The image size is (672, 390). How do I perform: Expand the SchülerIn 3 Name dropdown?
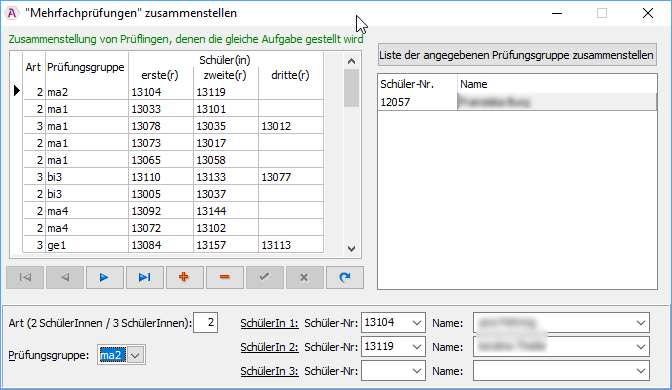click(x=641, y=371)
